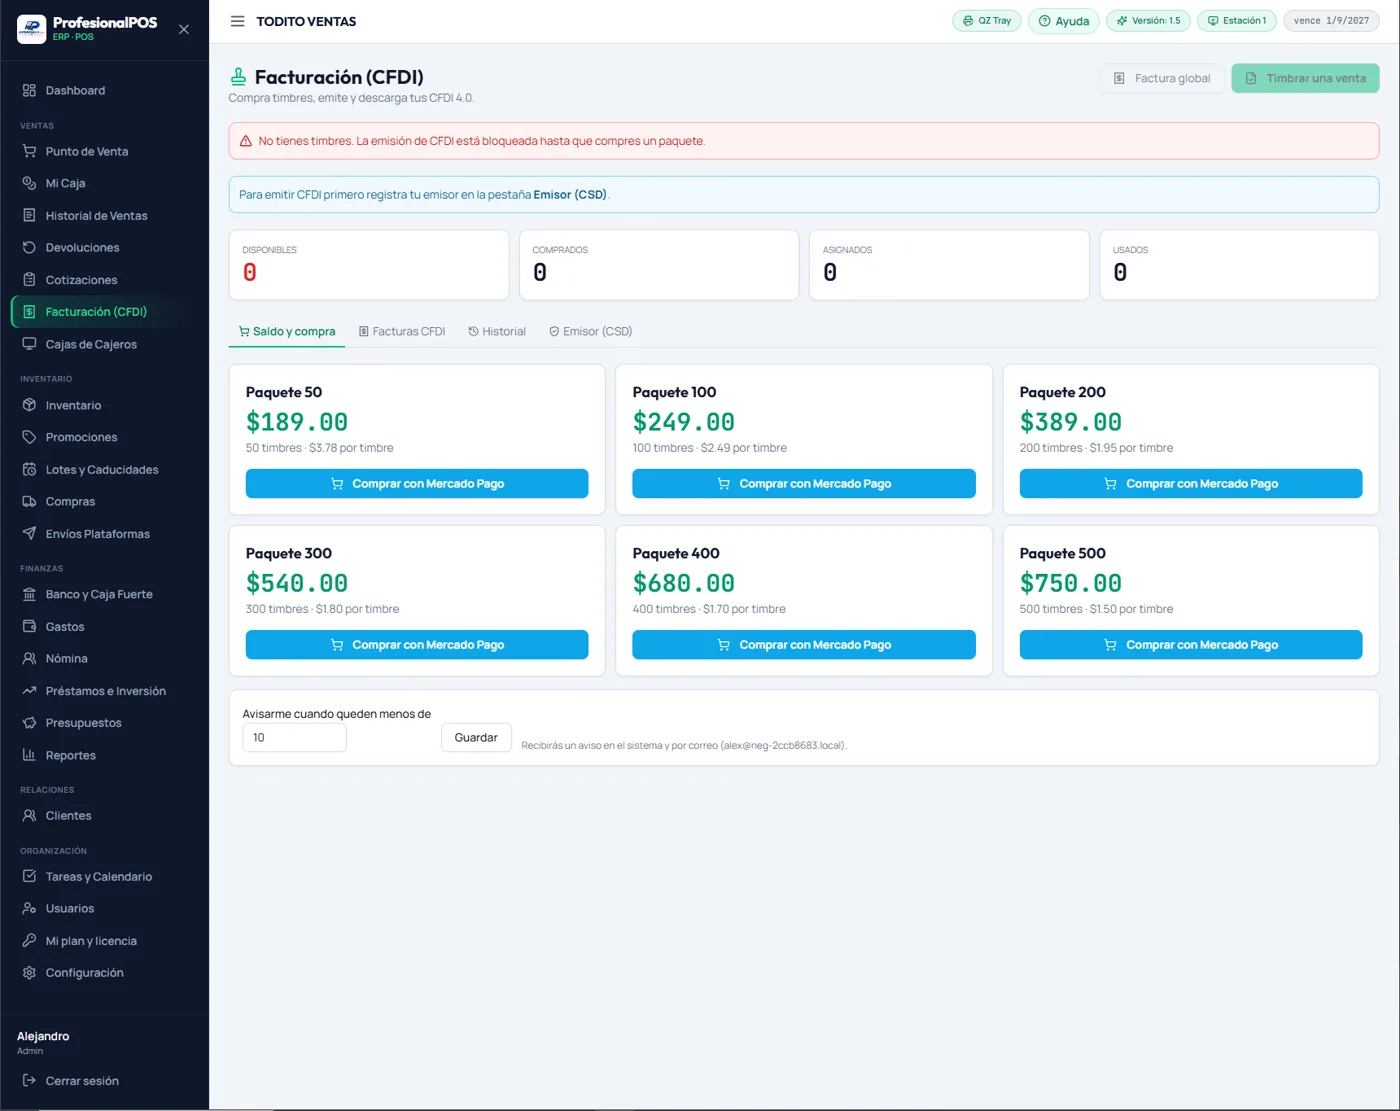The width and height of the screenshot is (1400, 1111).
Task: Click the Reportes chart icon
Action: click(29, 755)
